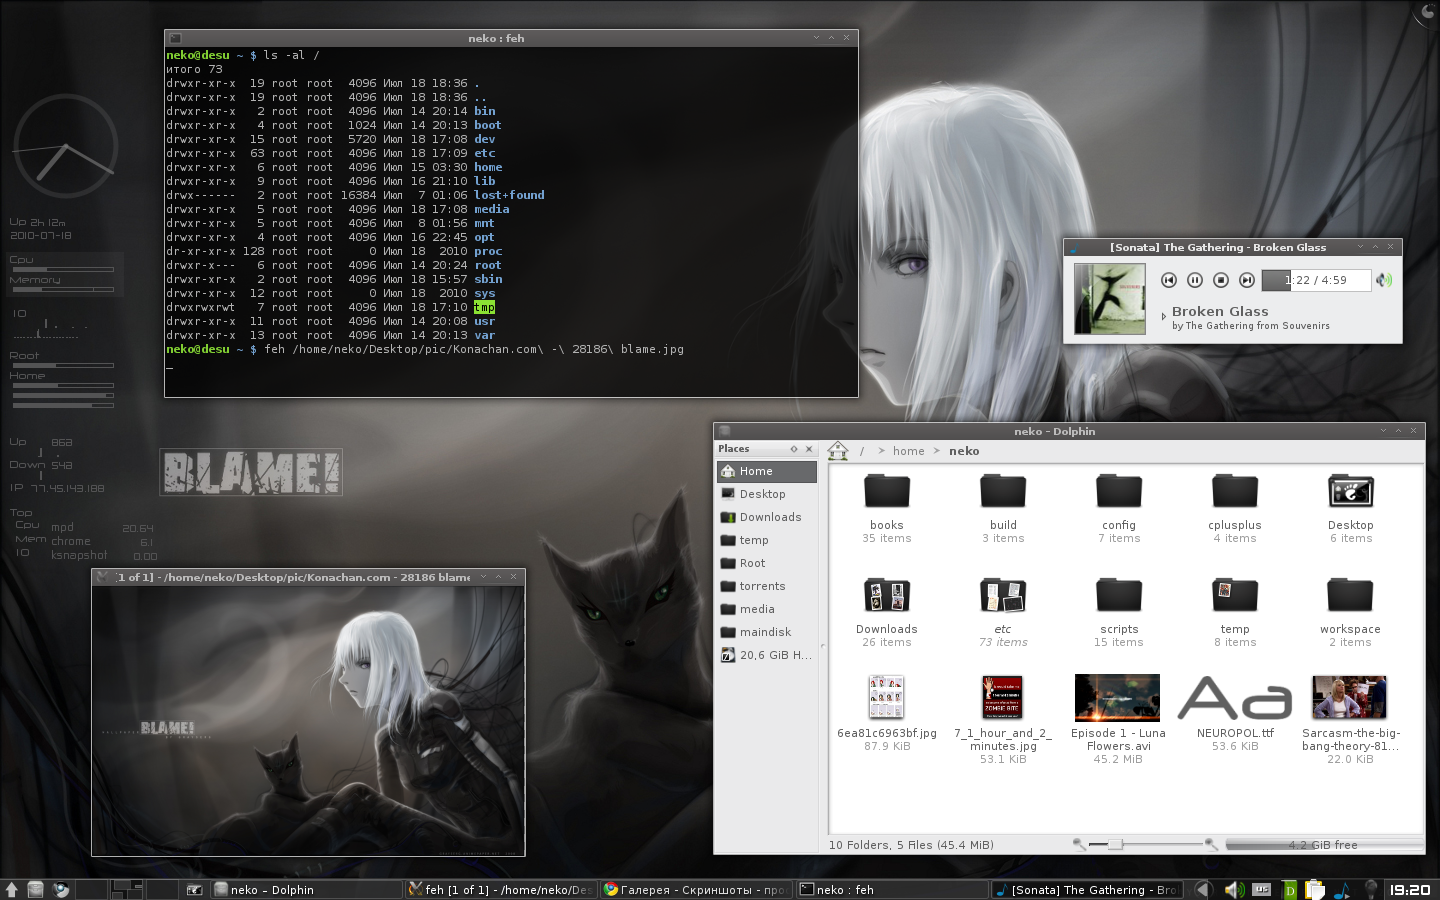The image size is (1440, 900).
Task: Open breadcrumb arrow between home and neko
Action: click(937, 451)
